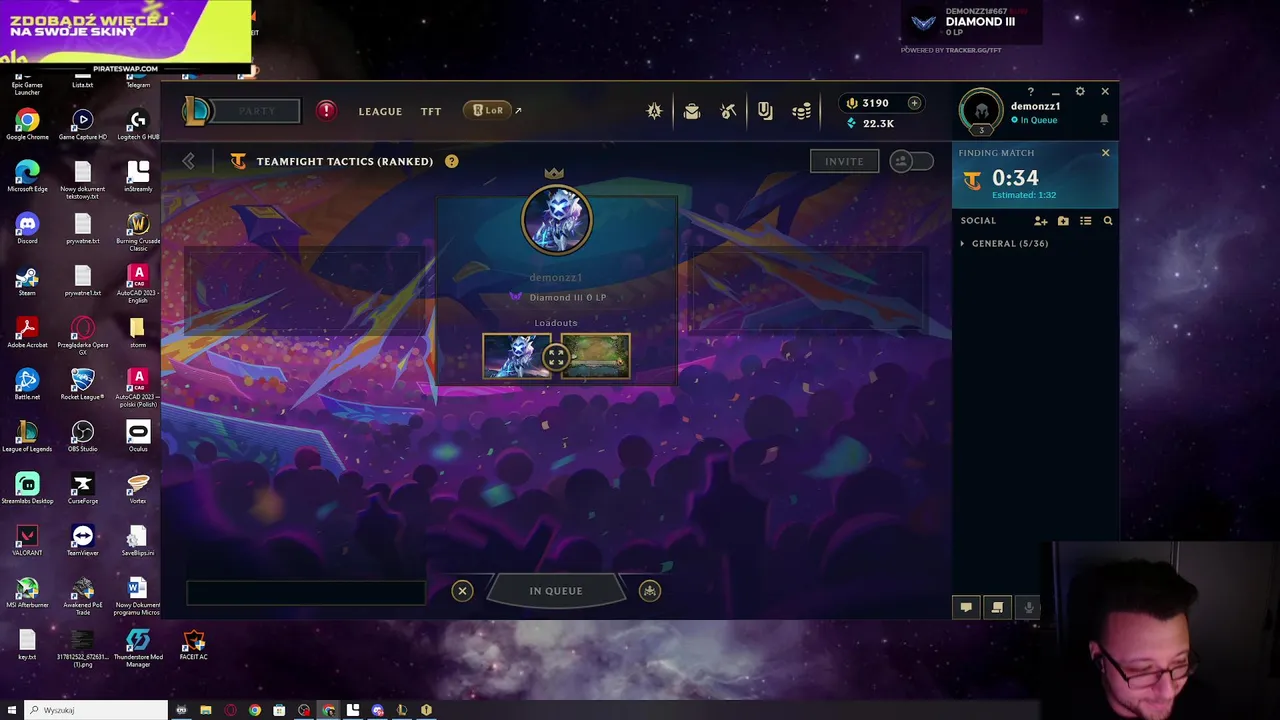Open the Store coins icon
The image size is (1280, 720).
coord(802,111)
